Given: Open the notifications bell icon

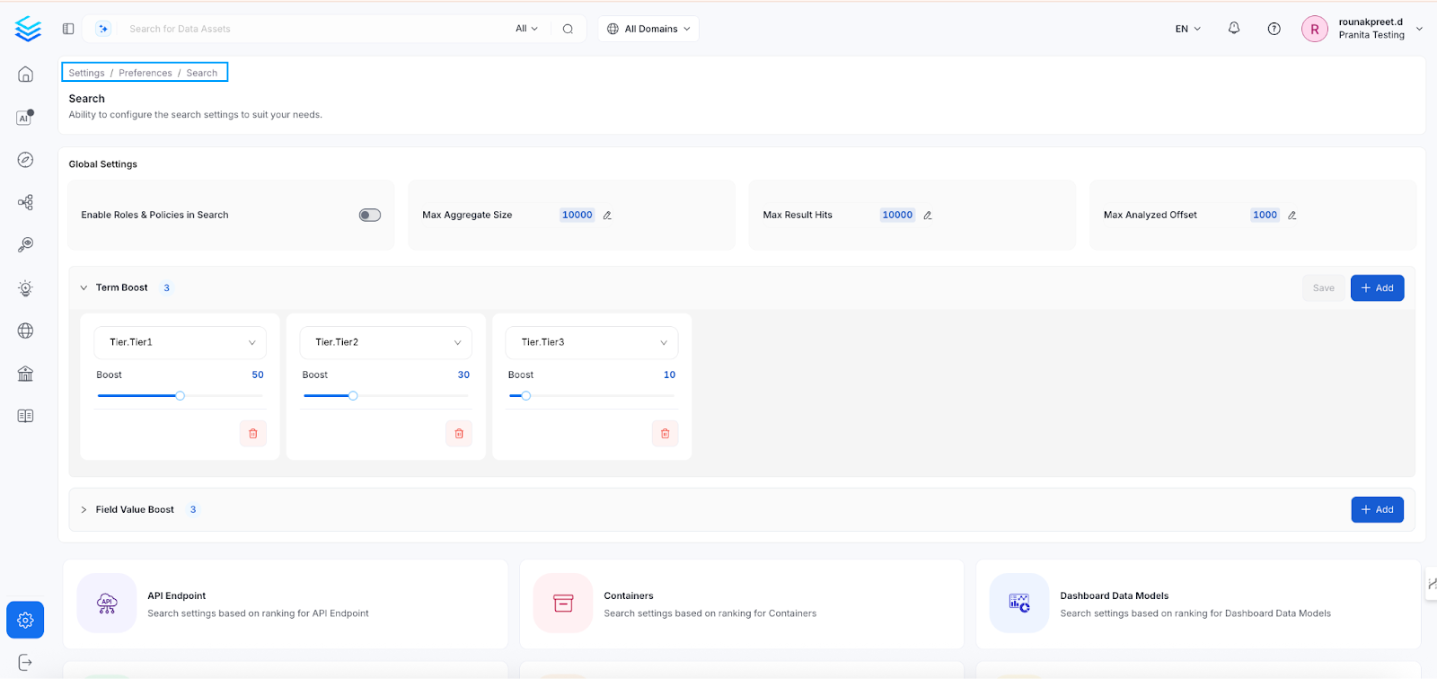Looking at the screenshot, I should 1233,28.
